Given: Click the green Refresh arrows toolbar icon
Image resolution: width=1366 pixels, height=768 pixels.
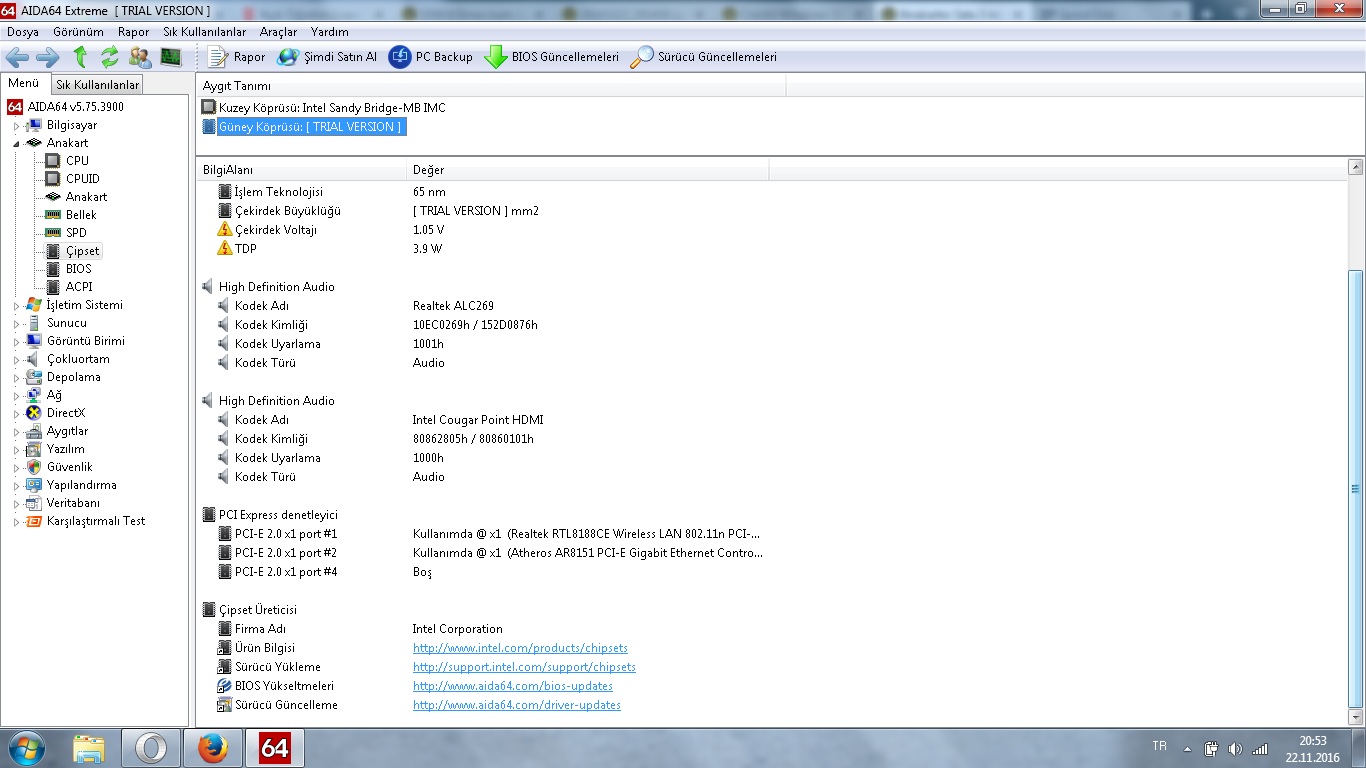Looking at the screenshot, I should coord(109,57).
